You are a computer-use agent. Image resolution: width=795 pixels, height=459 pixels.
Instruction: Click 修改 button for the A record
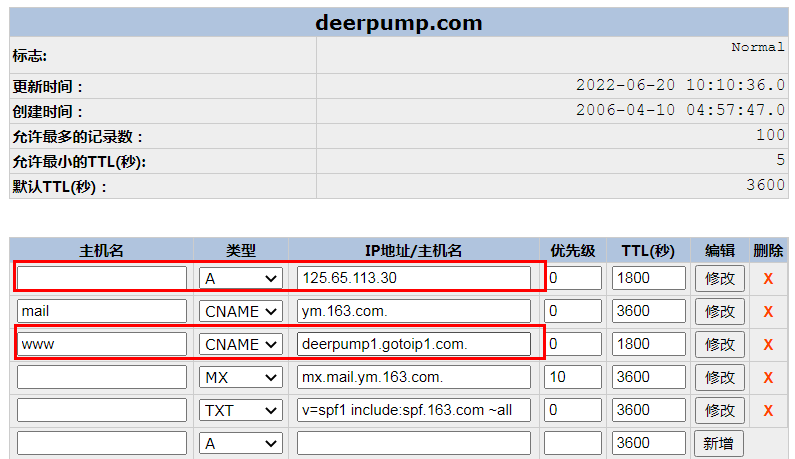point(719,279)
